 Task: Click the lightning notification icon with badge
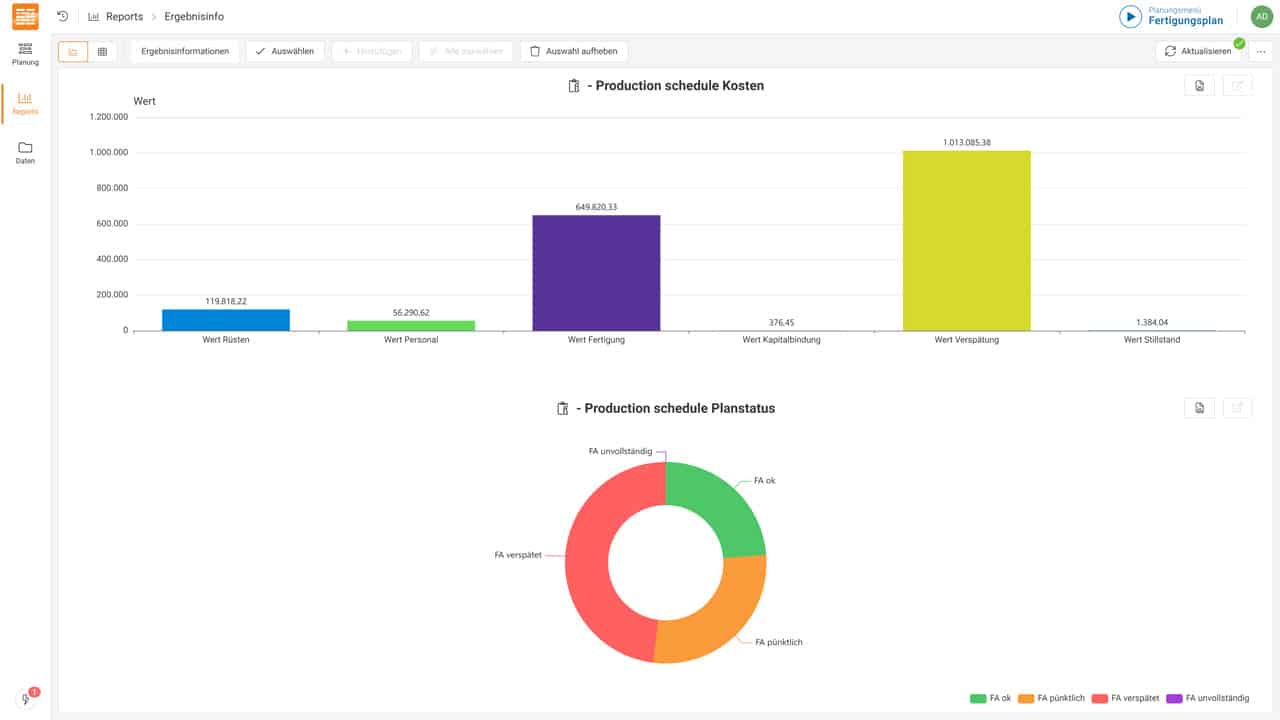(x=26, y=698)
